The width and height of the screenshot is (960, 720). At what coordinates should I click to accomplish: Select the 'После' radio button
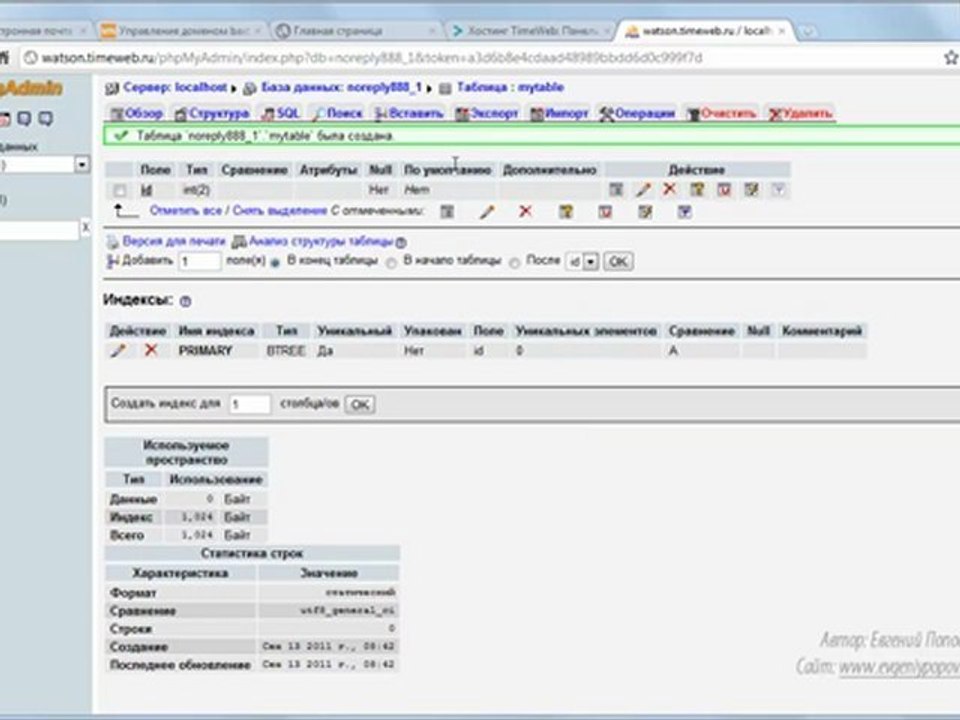(x=514, y=263)
